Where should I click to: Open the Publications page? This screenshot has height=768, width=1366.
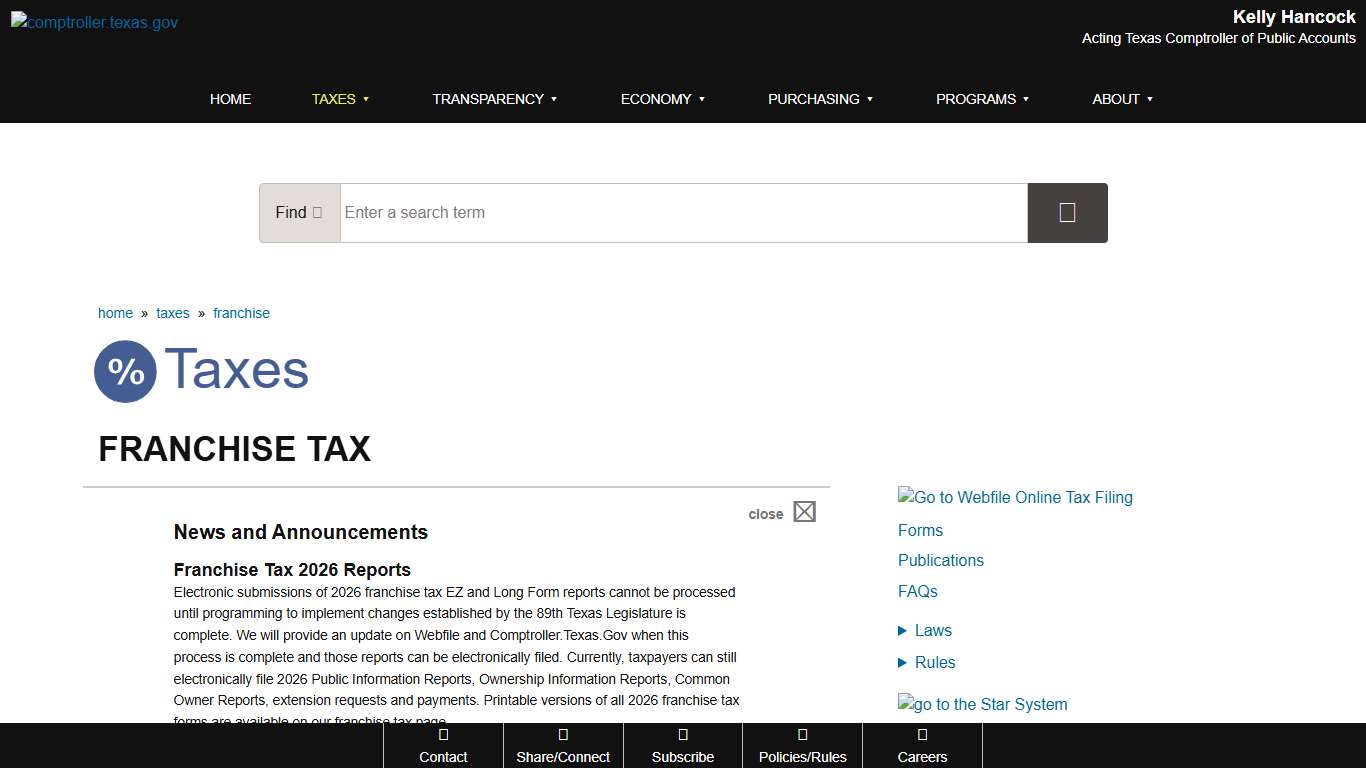click(940, 560)
